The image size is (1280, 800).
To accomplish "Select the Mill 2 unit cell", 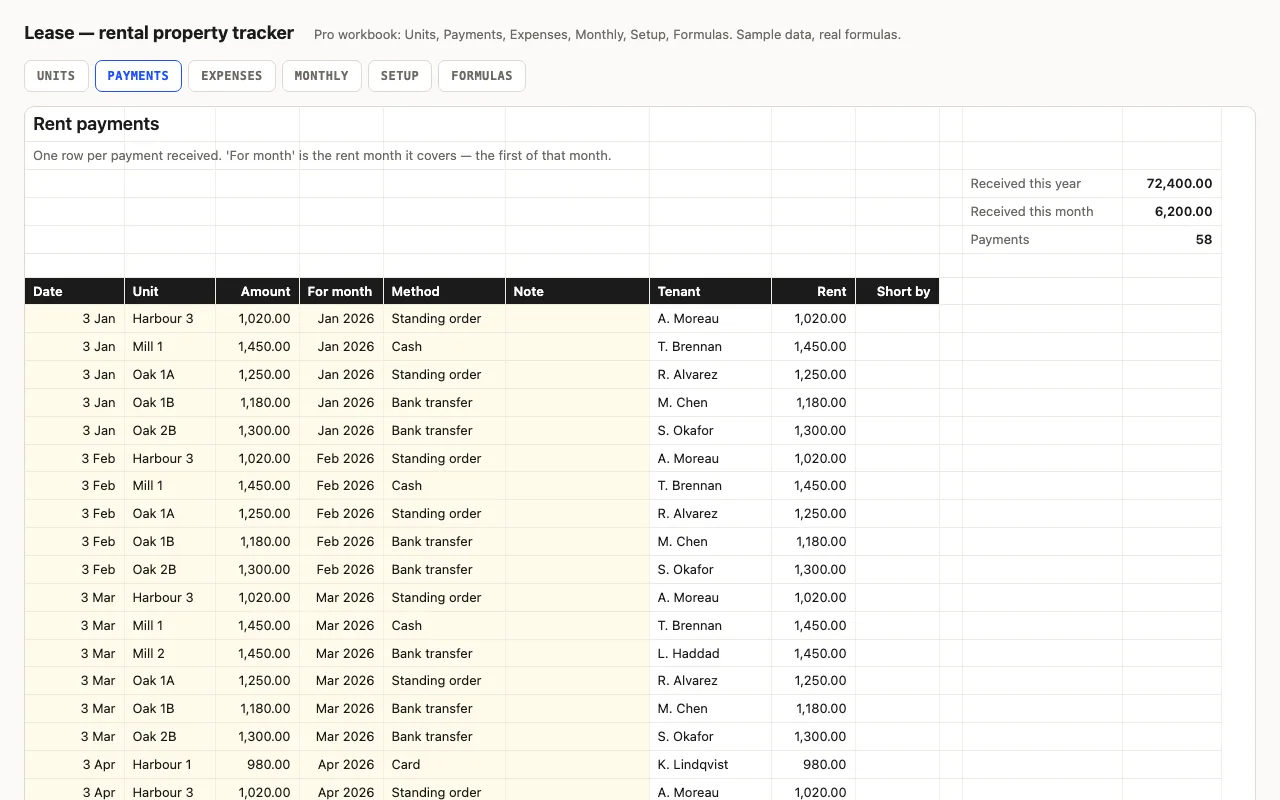I will 170,653.
